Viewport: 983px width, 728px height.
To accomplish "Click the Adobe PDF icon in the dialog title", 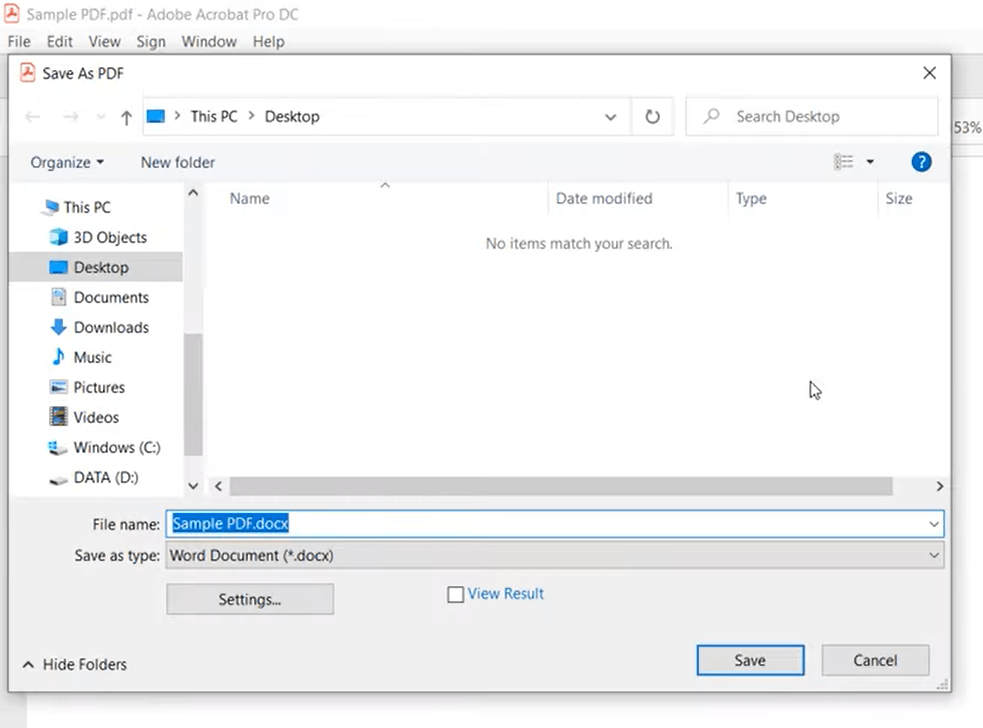I will [x=28, y=73].
